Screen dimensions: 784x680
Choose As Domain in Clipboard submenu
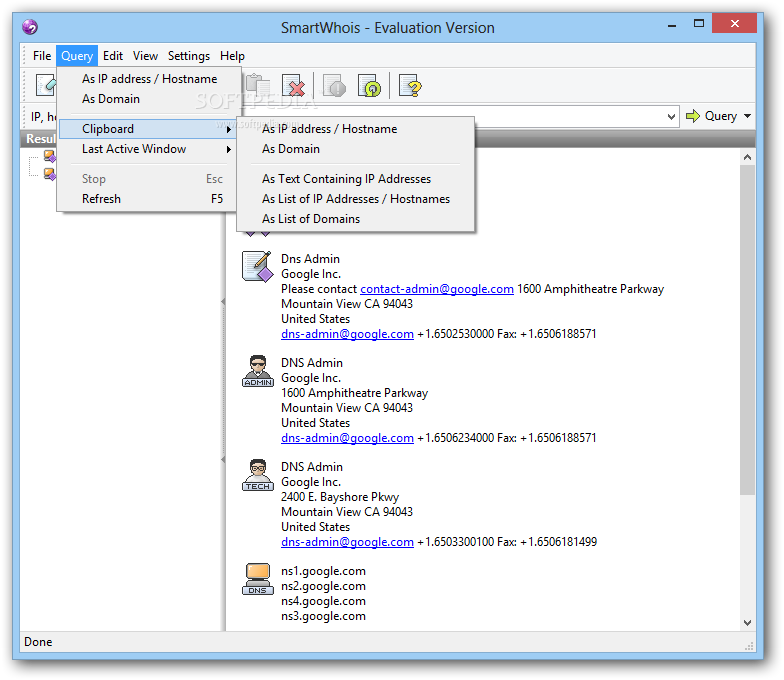point(356,149)
